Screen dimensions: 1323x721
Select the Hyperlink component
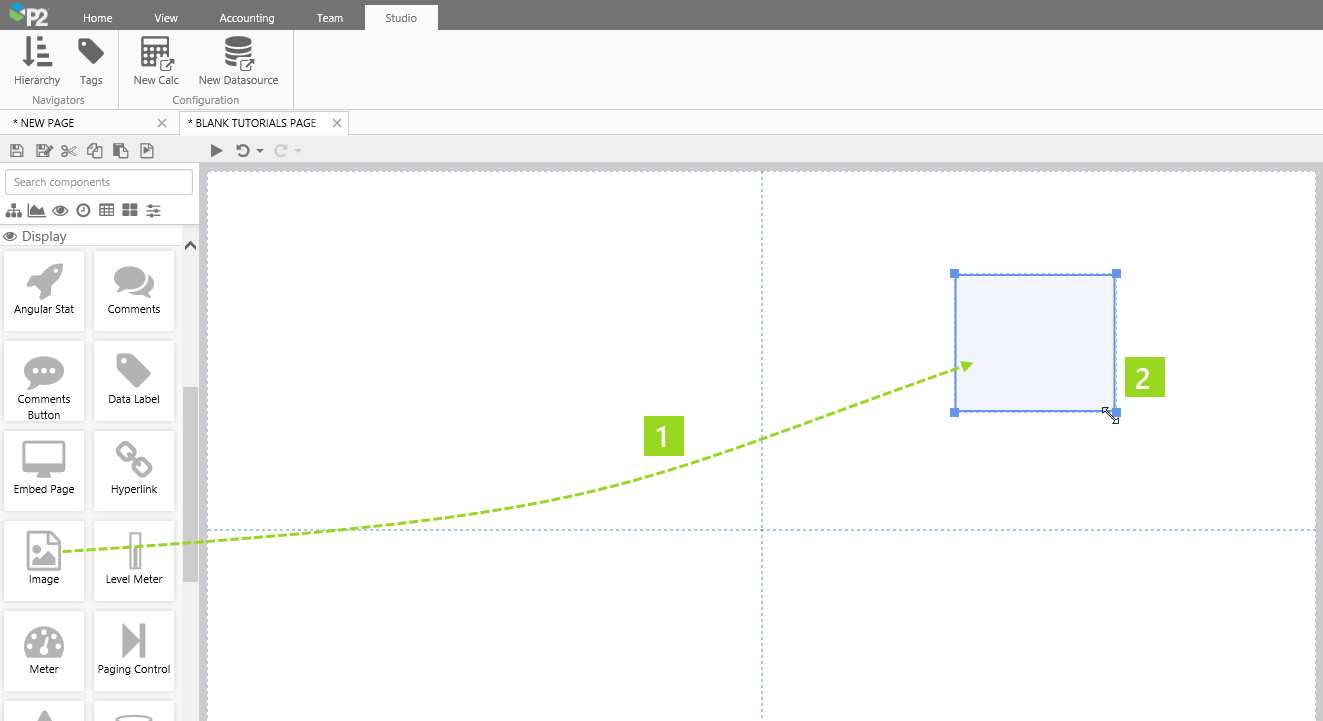tap(134, 471)
